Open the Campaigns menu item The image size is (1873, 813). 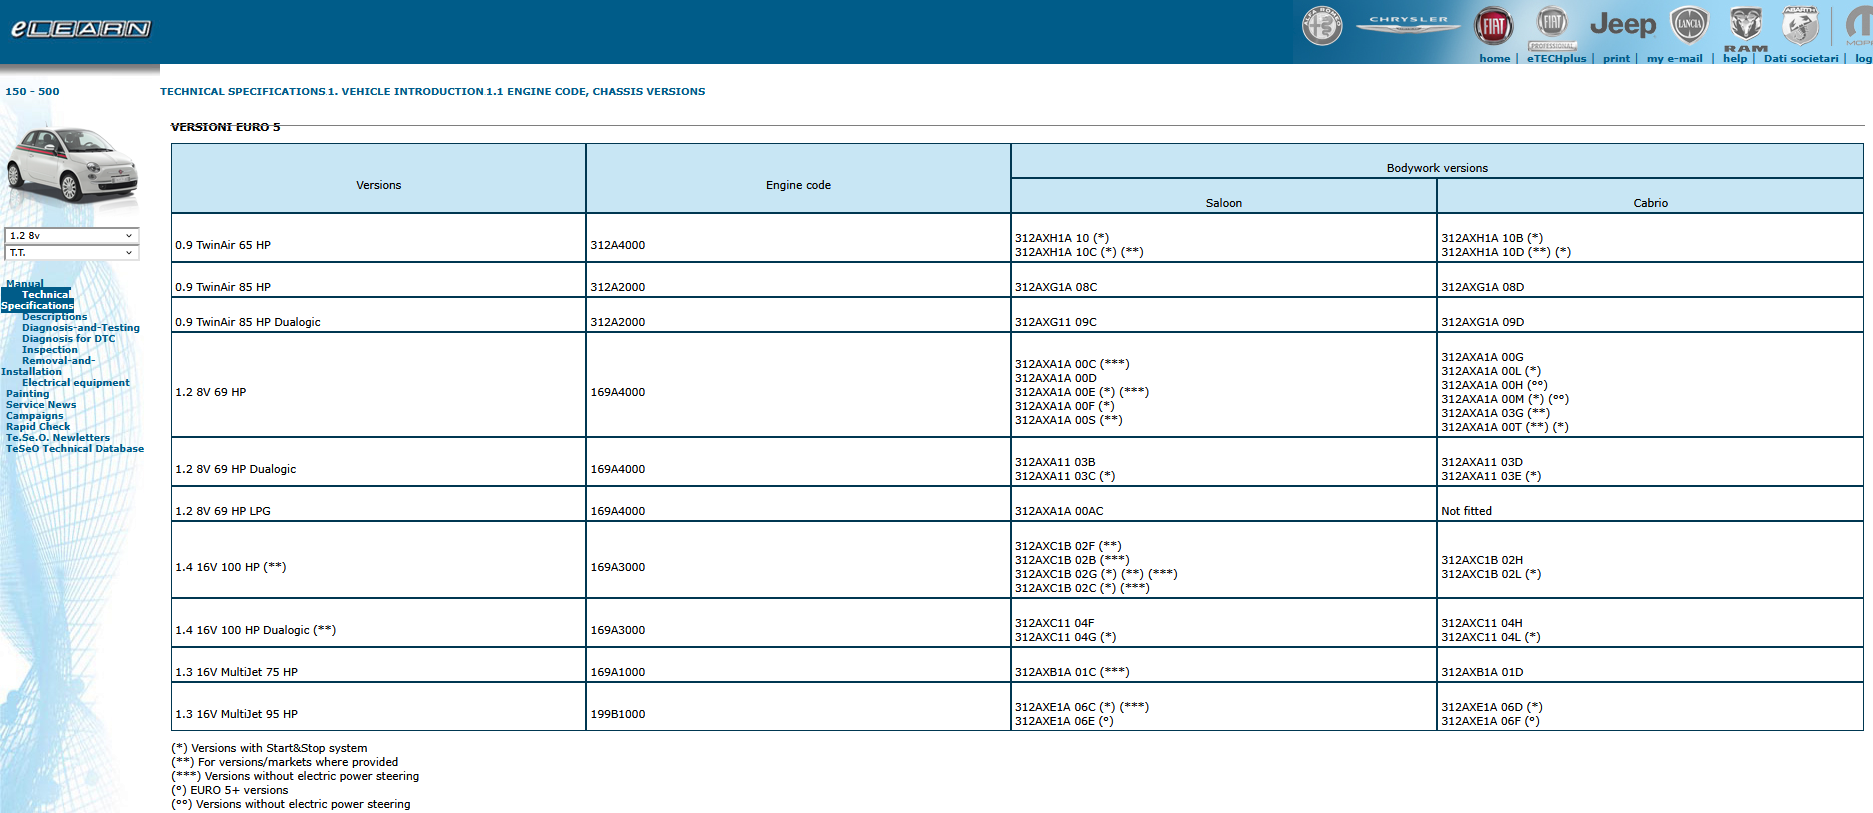[35, 416]
